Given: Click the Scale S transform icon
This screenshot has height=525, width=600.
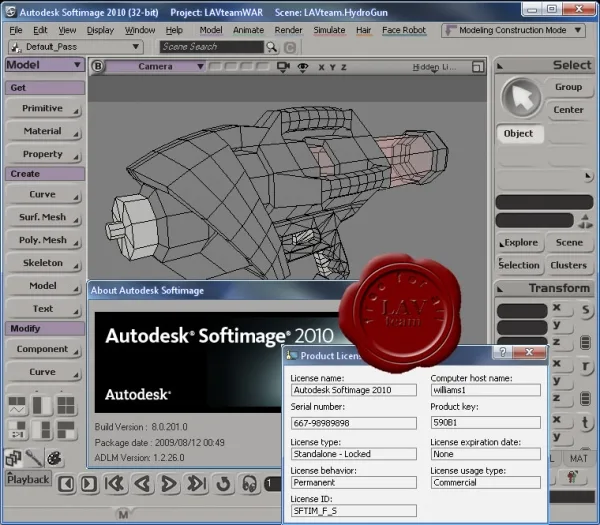Looking at the screenshot, I should click(x=585, y=310).
